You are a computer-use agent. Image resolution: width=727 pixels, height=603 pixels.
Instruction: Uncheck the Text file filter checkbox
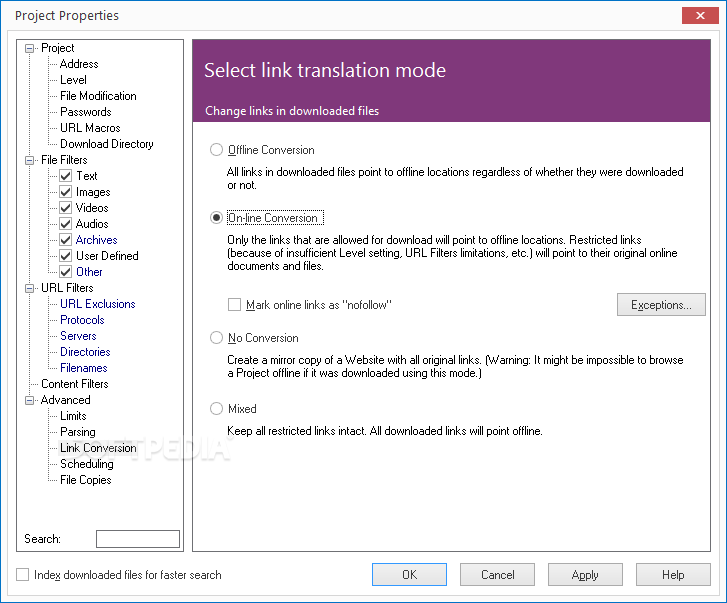tap(66, 176)
